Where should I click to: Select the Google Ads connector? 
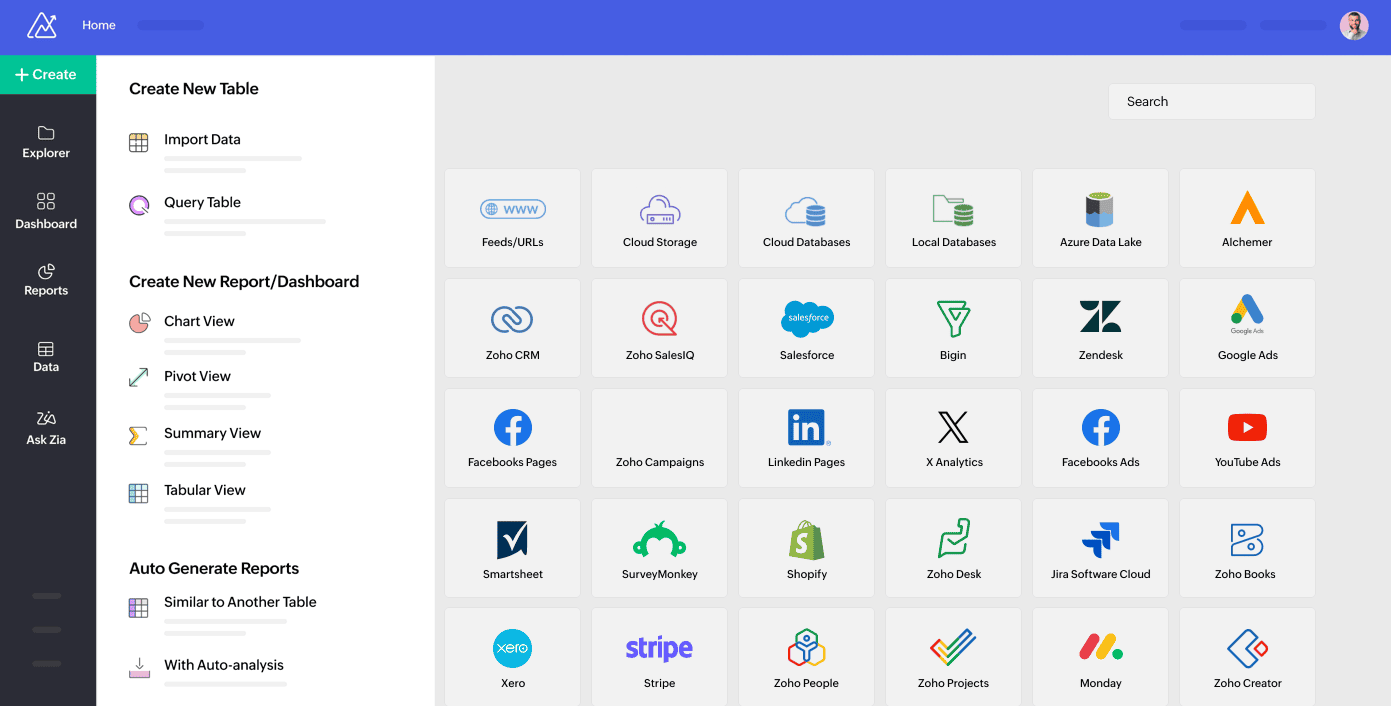coord(1247,328)
